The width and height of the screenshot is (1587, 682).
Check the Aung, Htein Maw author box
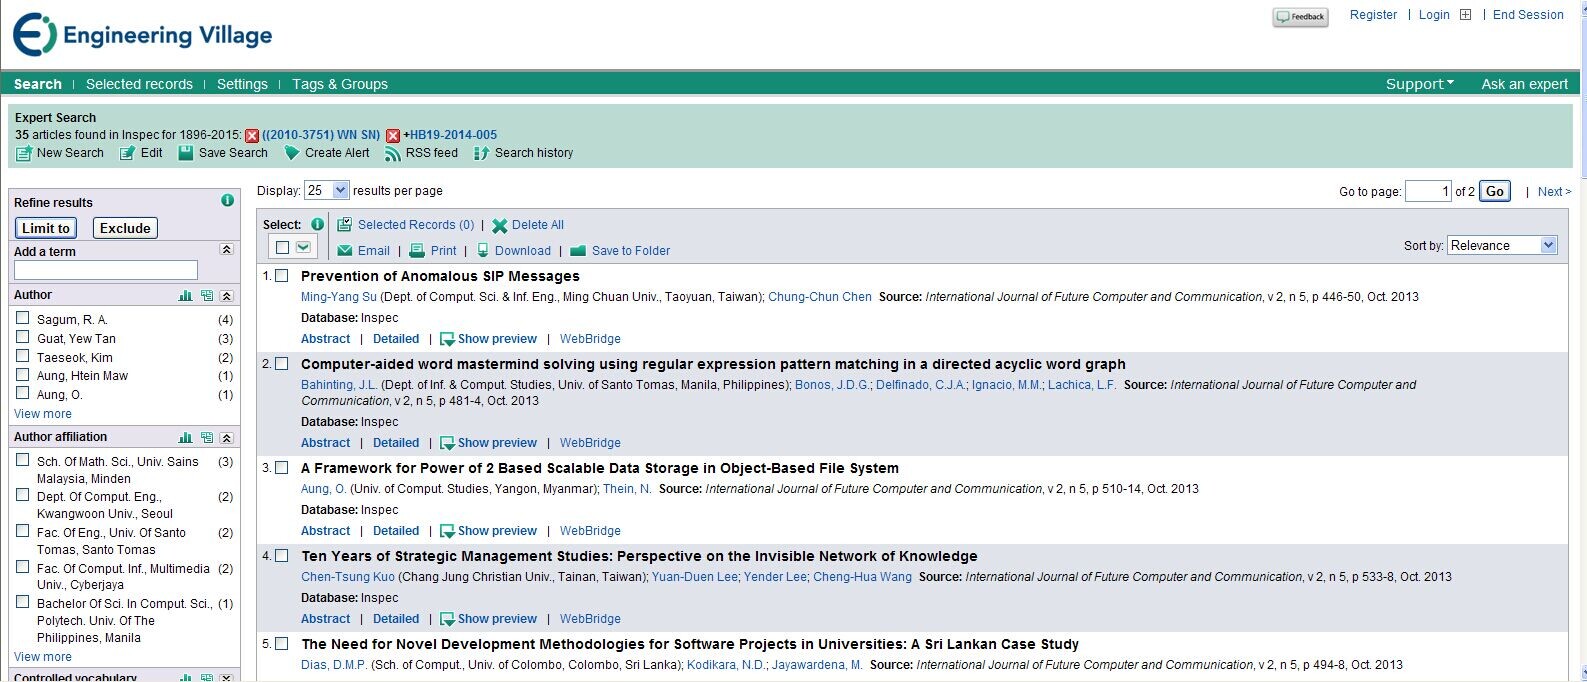22,374
